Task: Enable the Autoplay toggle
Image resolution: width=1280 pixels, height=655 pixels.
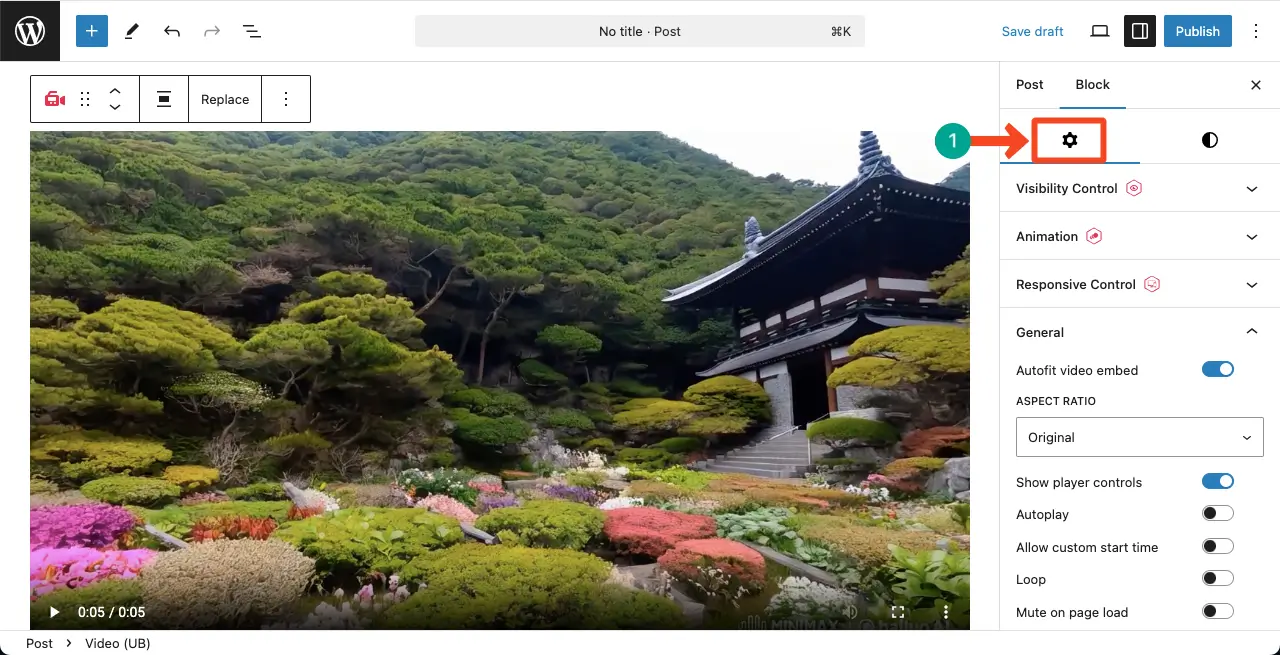Action: click(x=1217, y=514)
